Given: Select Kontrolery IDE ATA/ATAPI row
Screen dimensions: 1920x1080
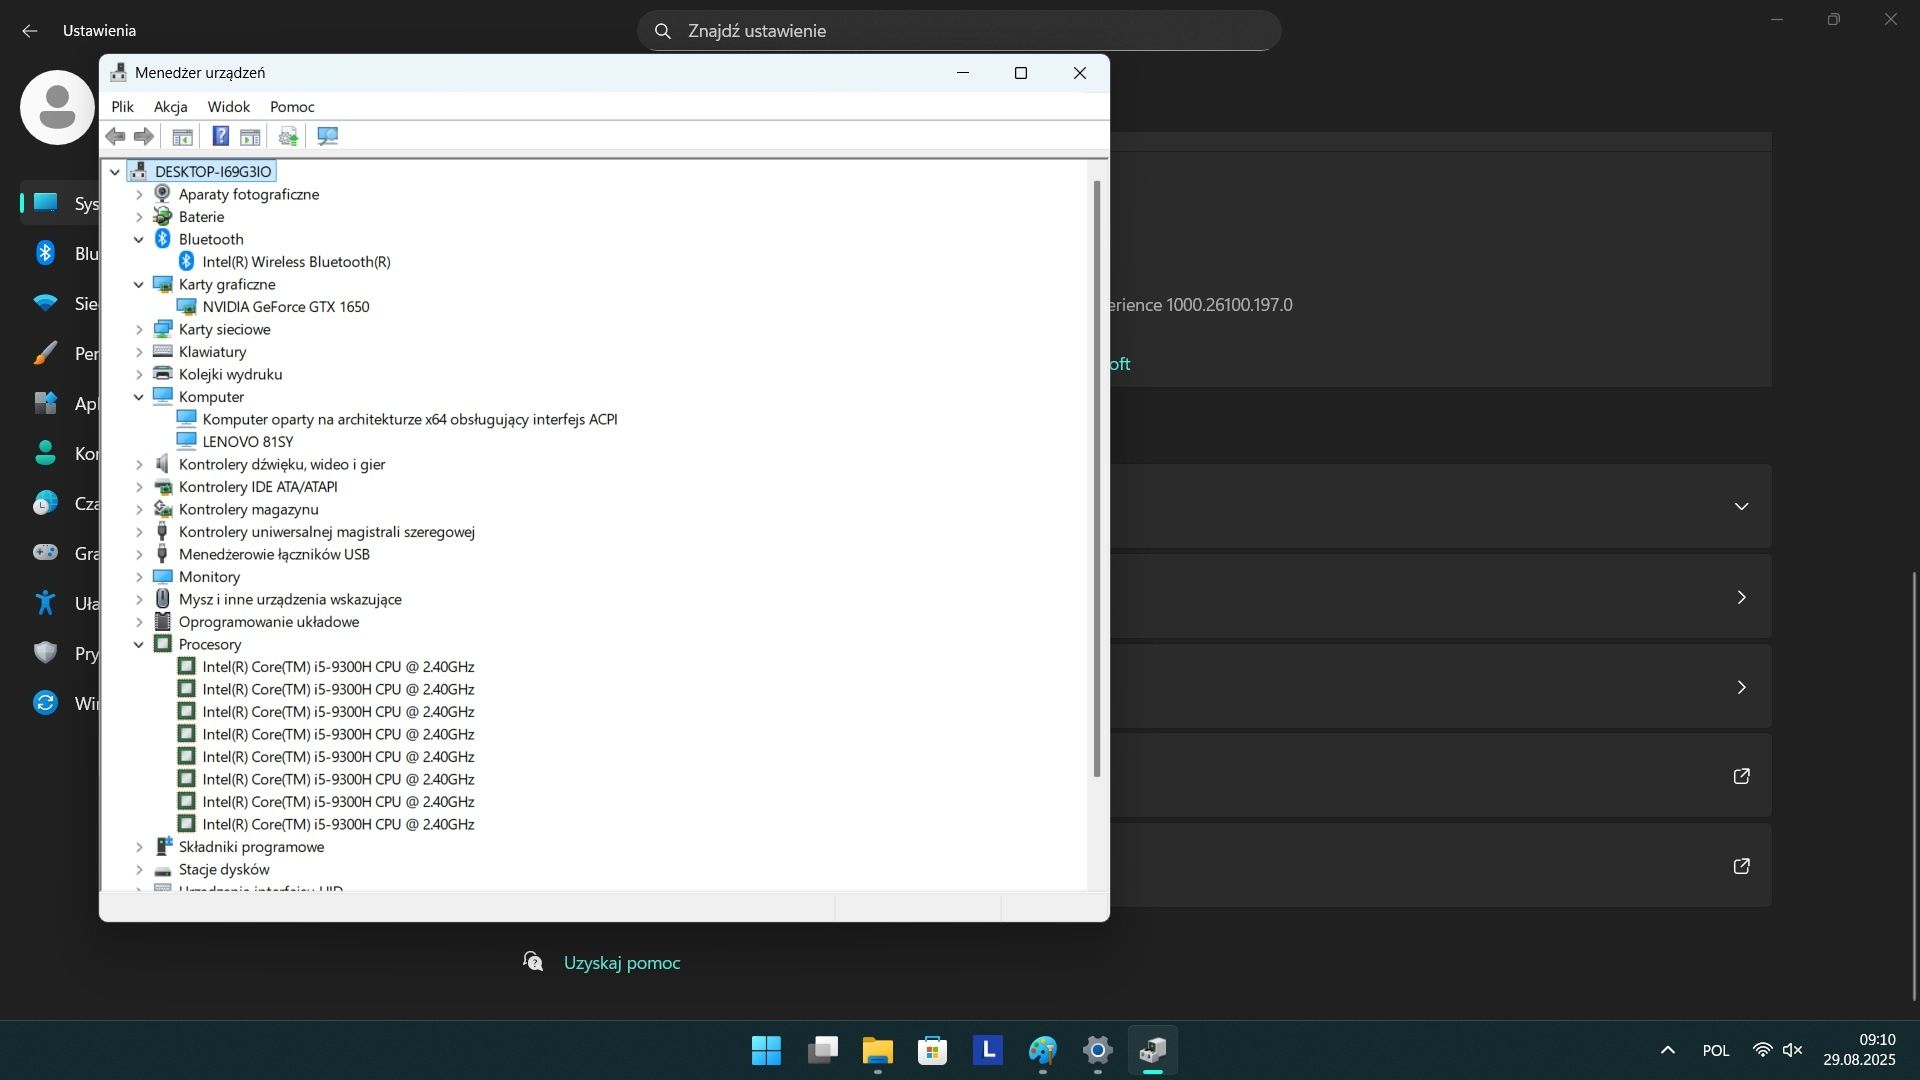Looking at the screenshot, I should (258, 487).
